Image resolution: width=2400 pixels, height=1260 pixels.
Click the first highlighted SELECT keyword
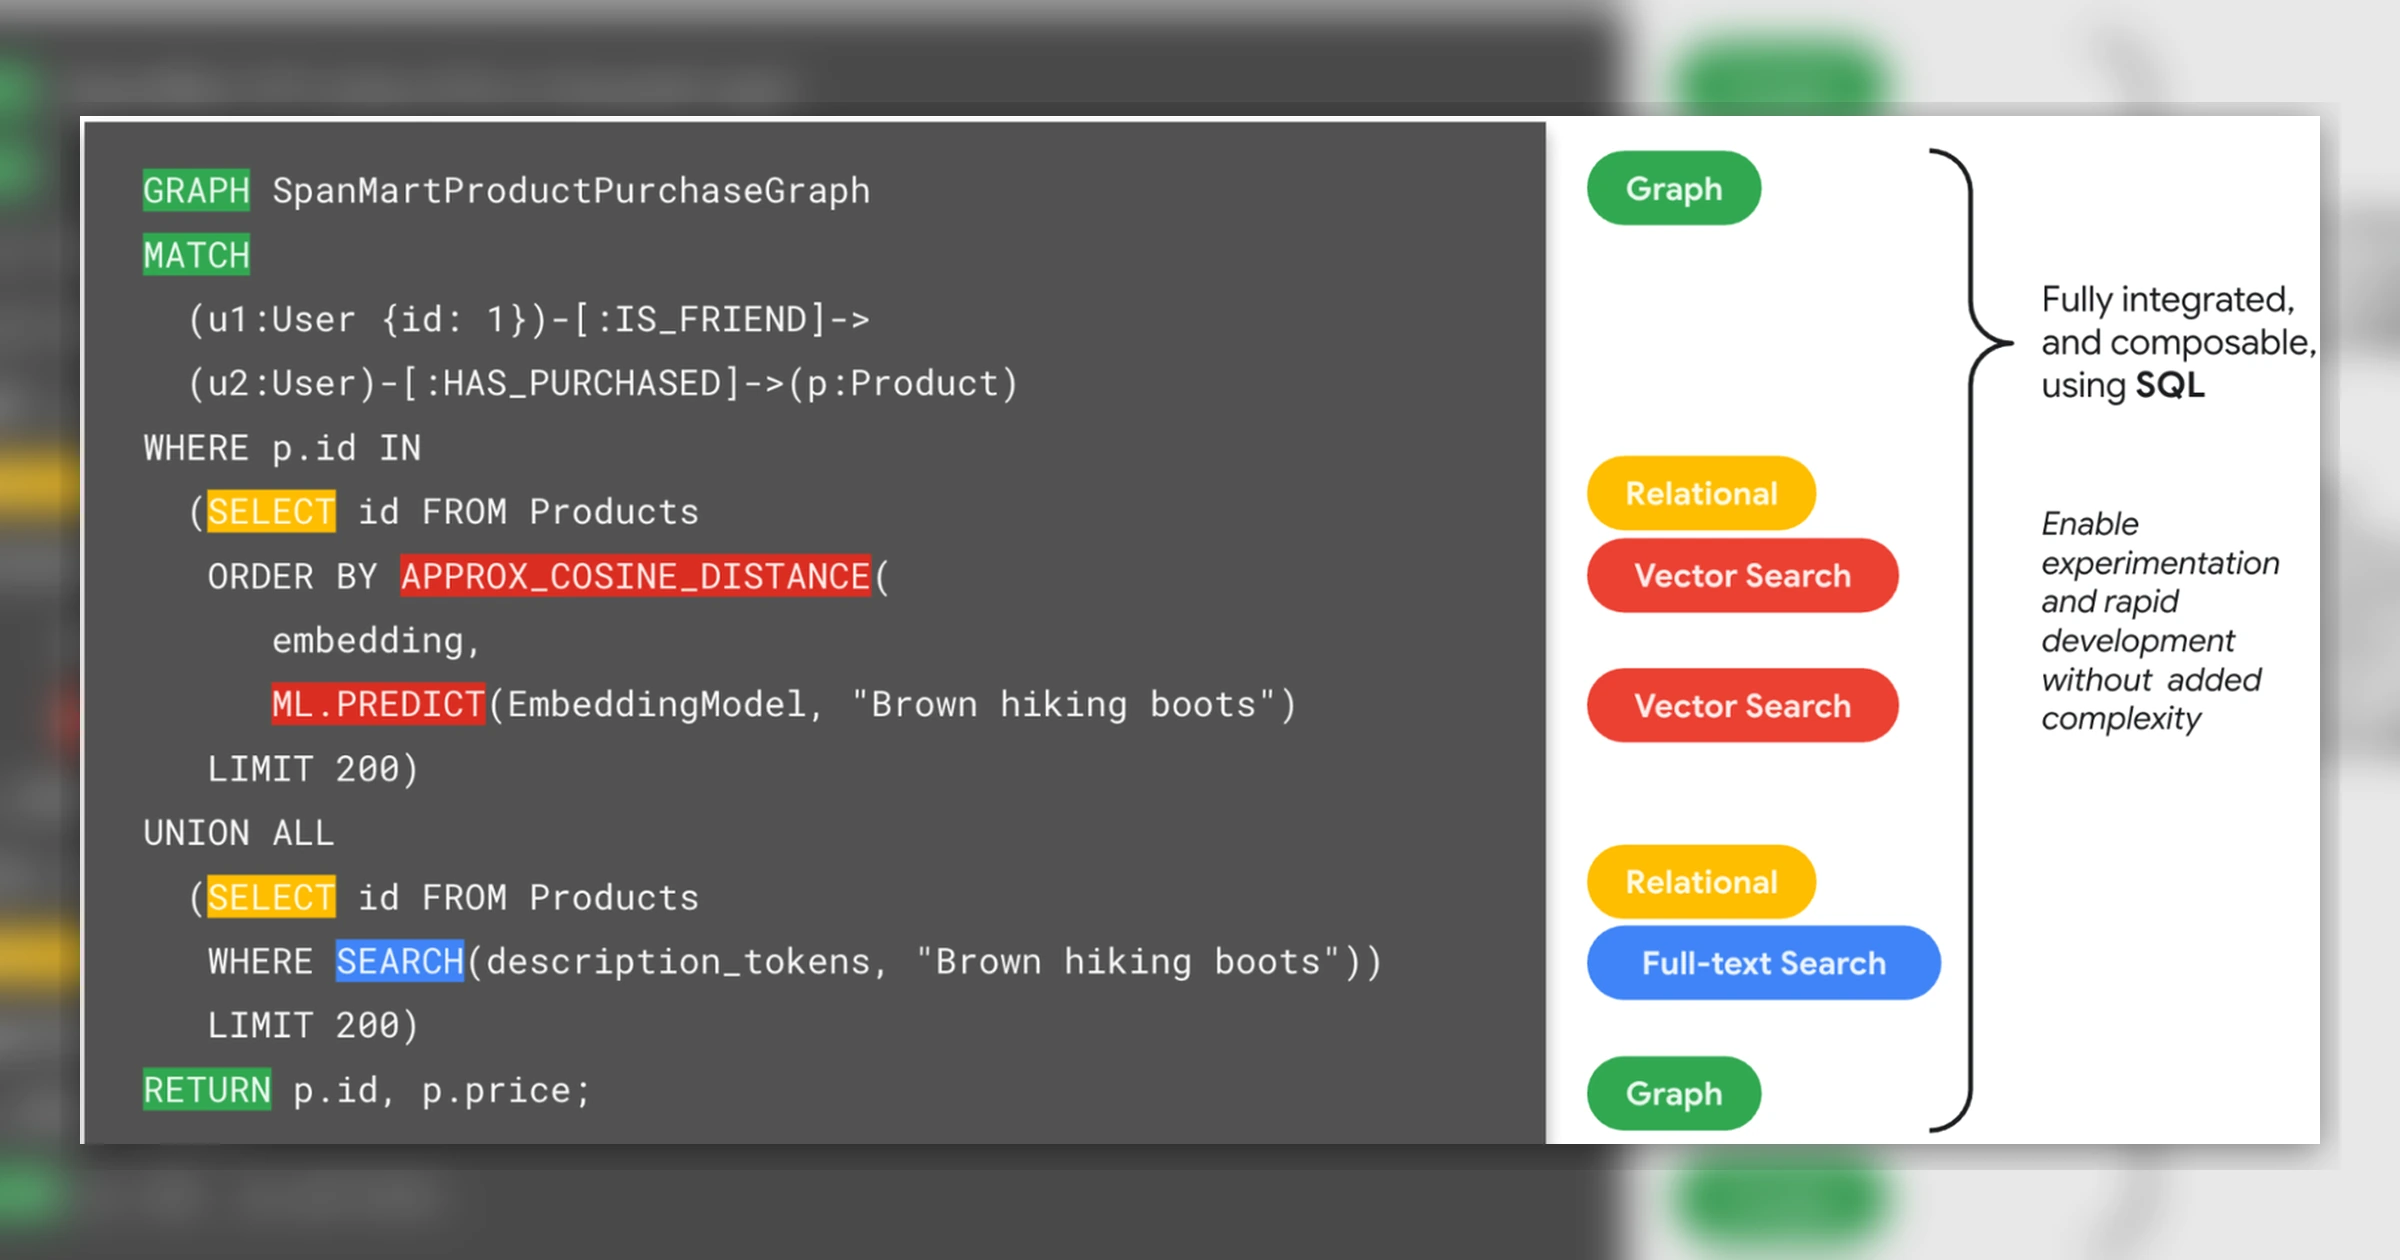pyautogui.click(x=271, y=511)
